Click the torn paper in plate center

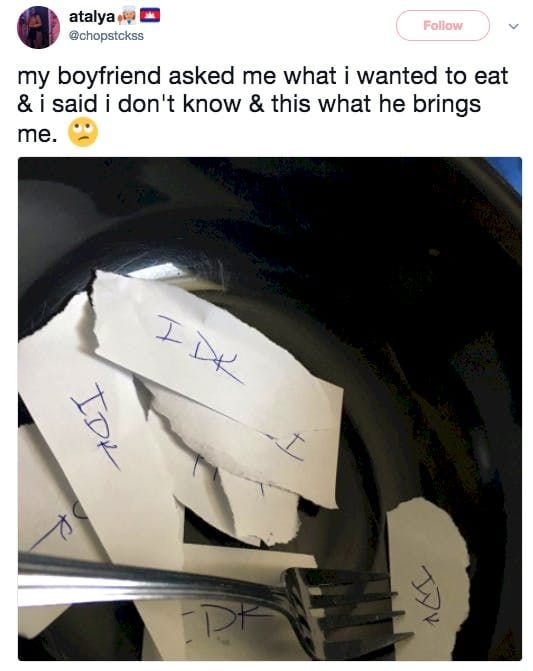pyautogui.click(x=240, y=462)
